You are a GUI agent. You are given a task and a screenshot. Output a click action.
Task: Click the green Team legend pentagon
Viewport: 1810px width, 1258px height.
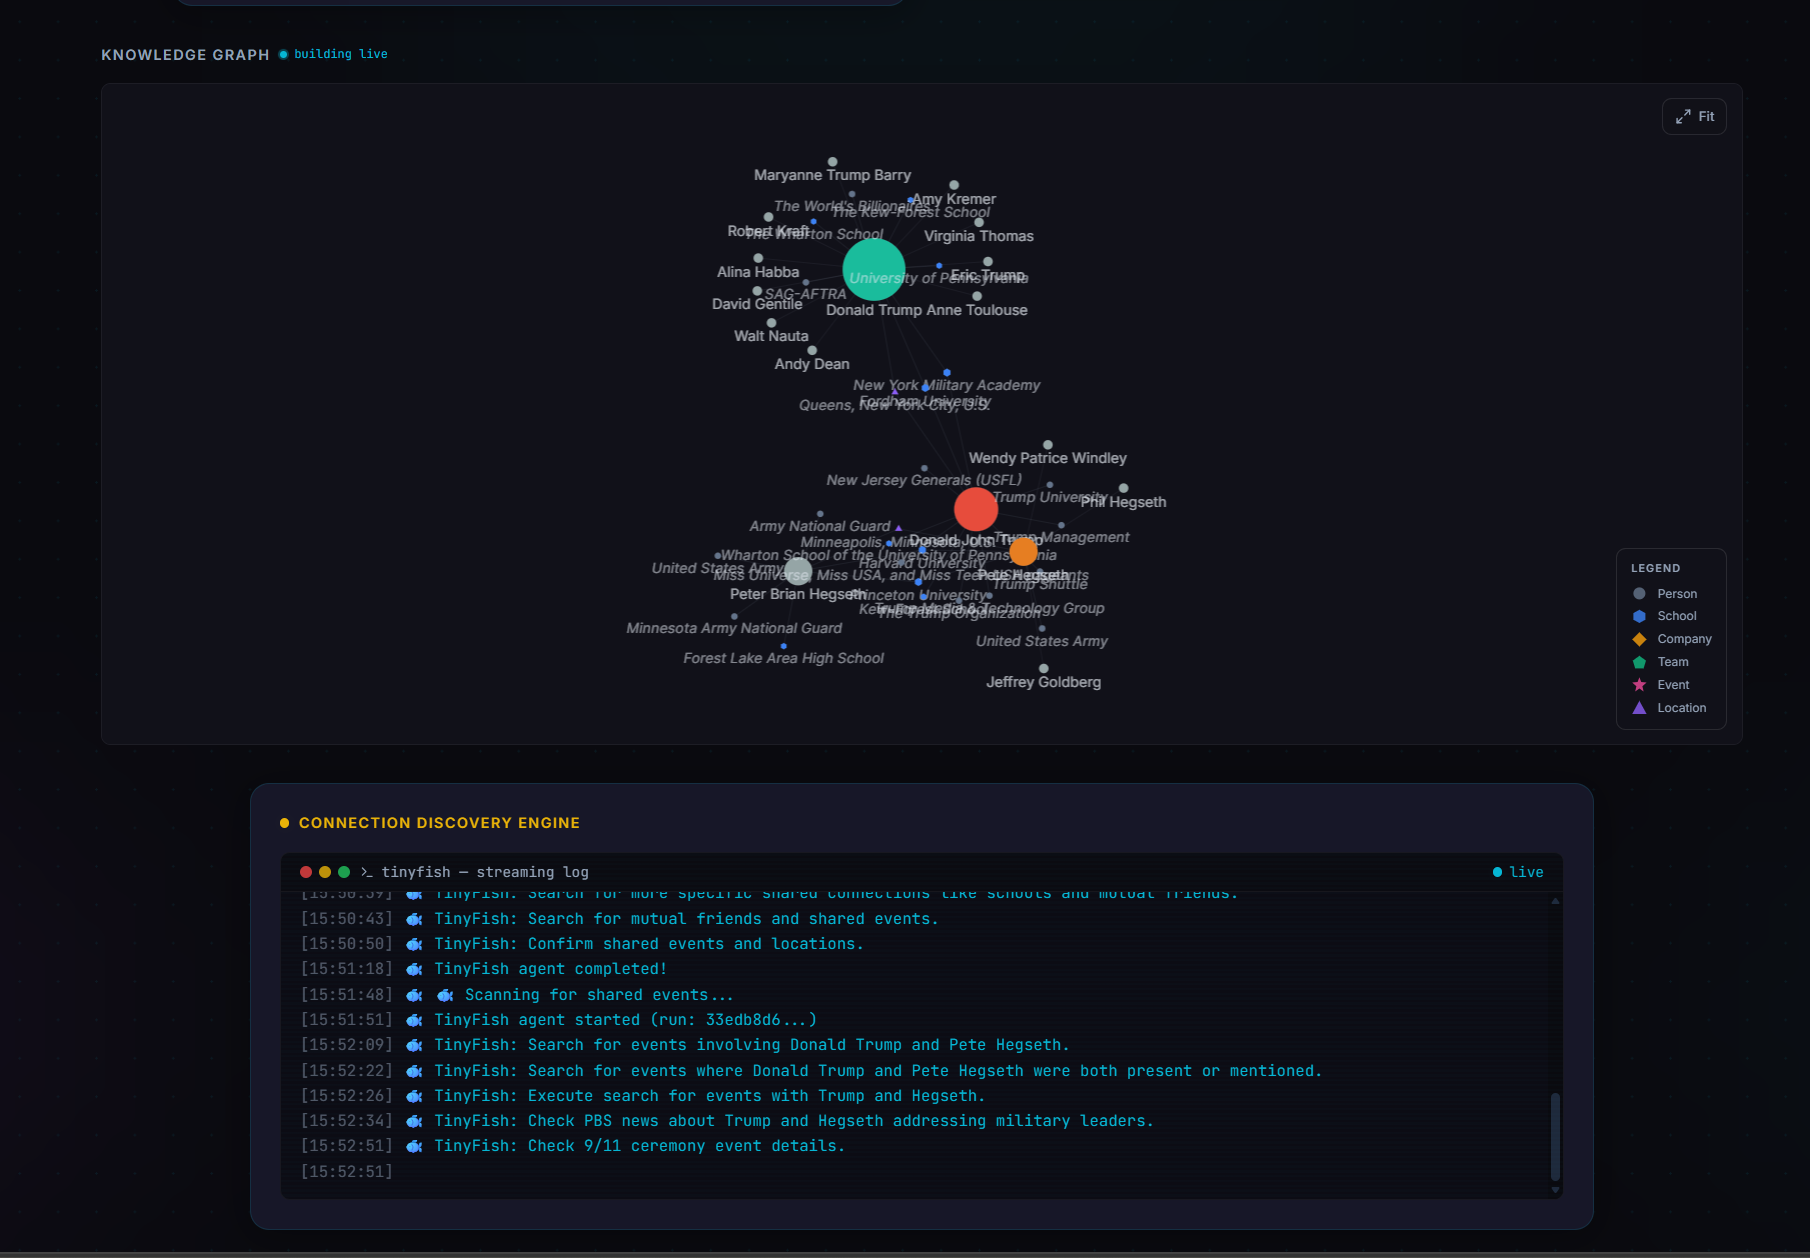[1639, 662]
